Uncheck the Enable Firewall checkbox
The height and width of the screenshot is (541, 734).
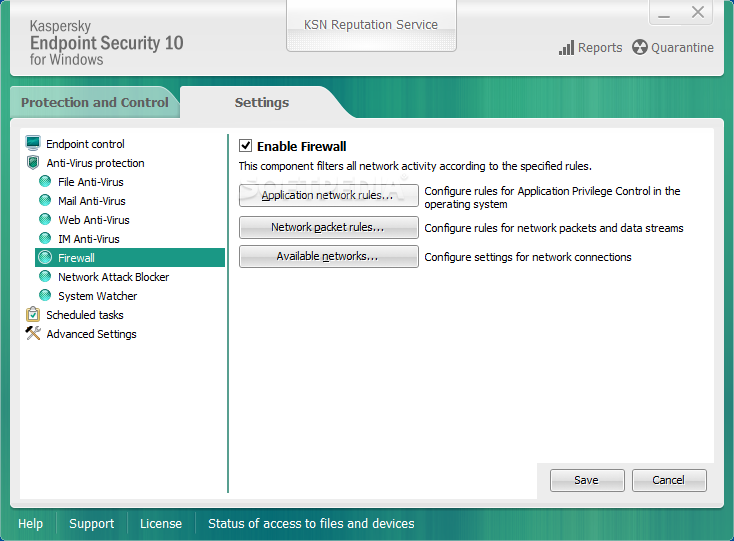point(246,146)
